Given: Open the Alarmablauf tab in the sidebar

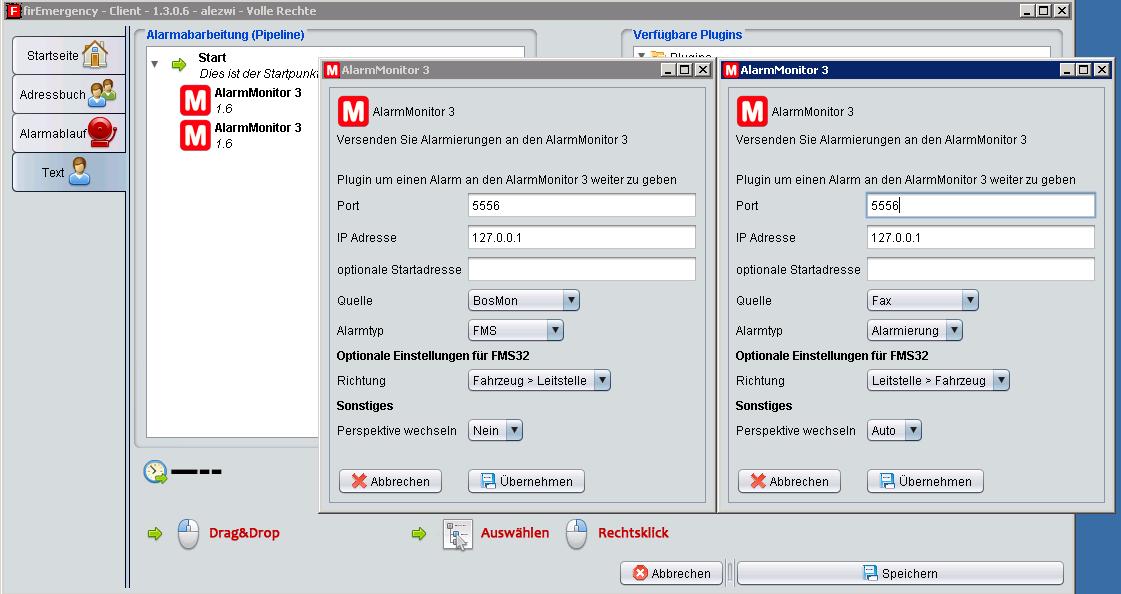Looking at the screenshot, I should [x=69, y=133].
